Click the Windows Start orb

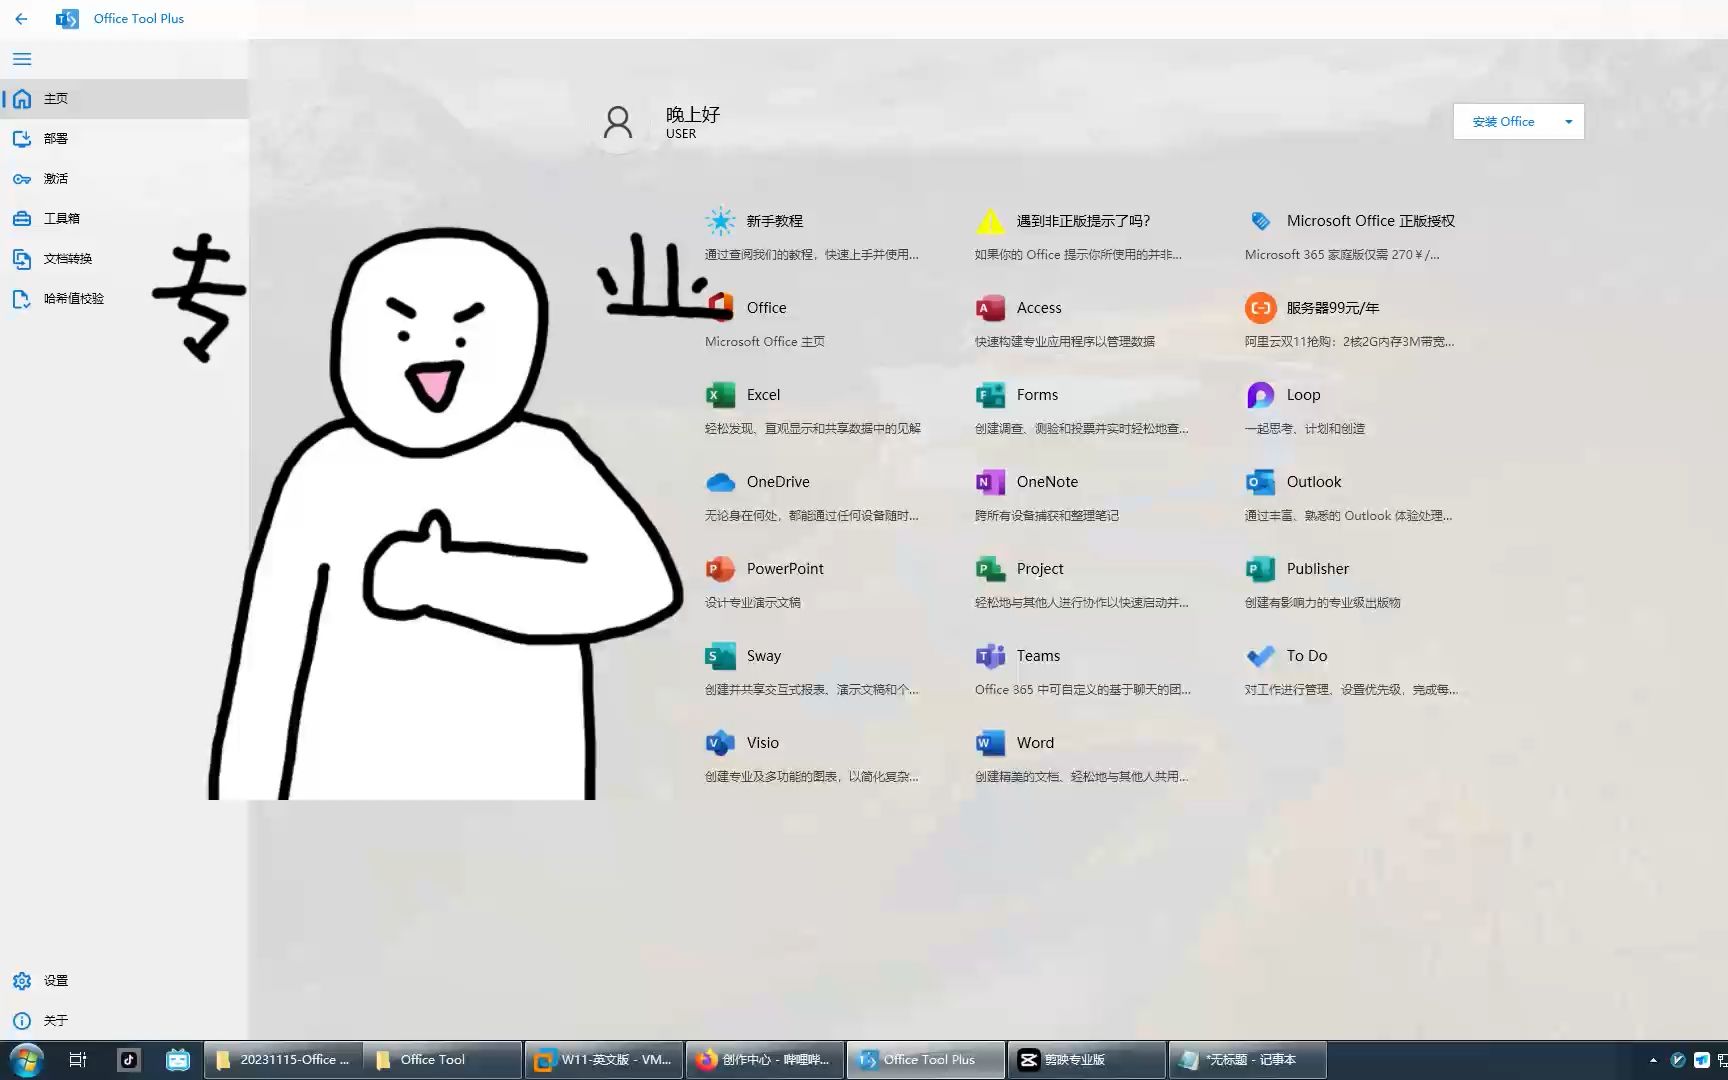pyautogui.click(x=26, y=1060)
